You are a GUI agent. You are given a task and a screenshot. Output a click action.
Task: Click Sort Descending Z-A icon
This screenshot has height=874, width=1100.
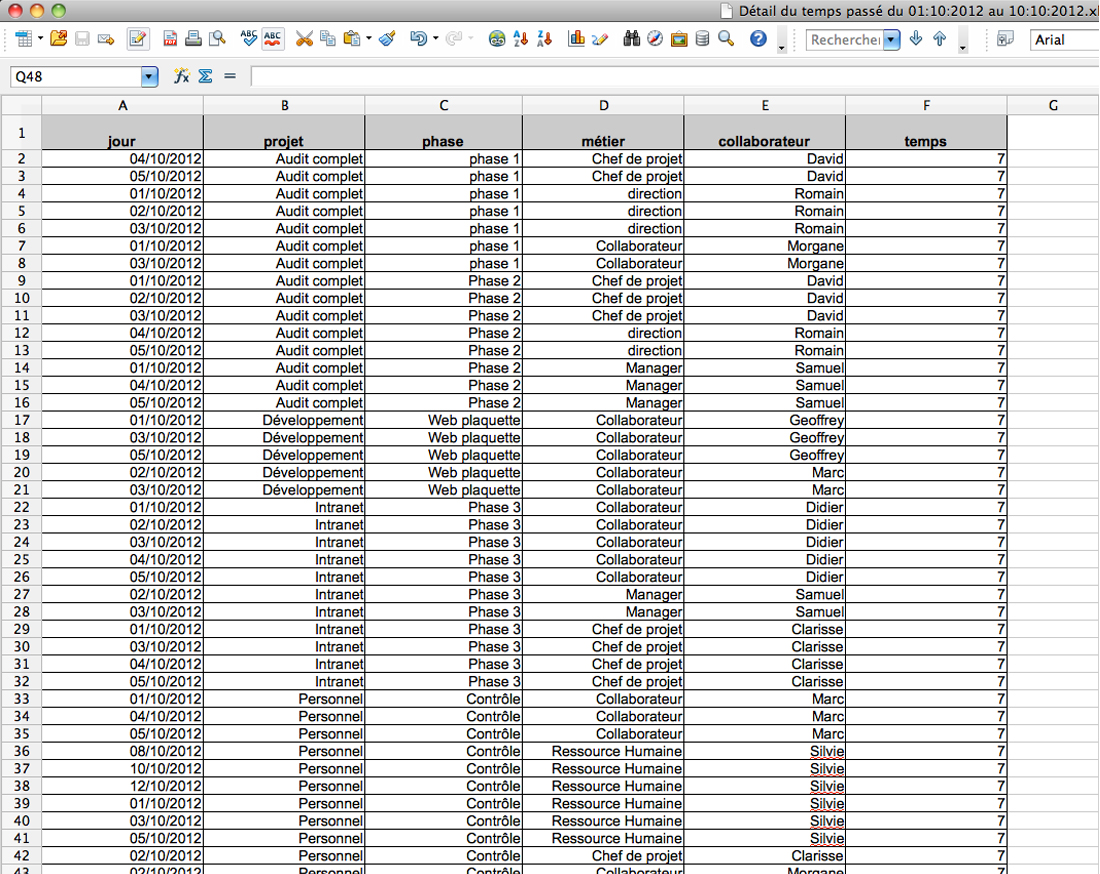pyautogui.click(x=544, y=39)
